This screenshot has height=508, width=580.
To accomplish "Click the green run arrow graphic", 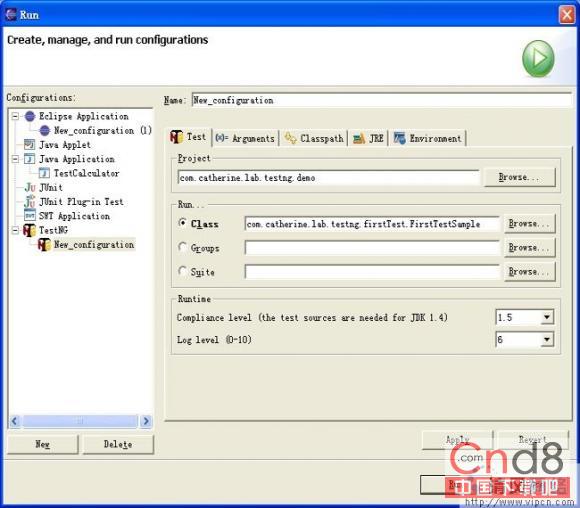I will pyautogui.click(x=538, y=58).
